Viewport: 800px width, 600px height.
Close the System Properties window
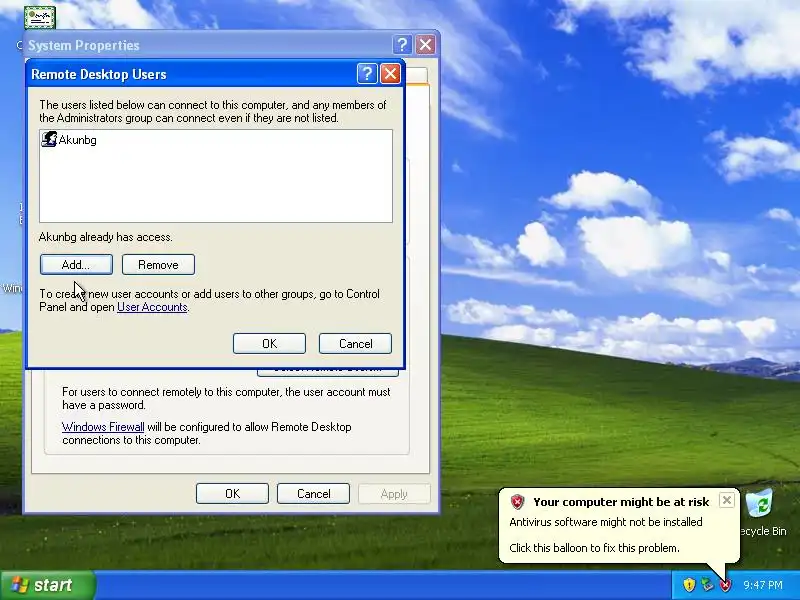tap(425, 45)
